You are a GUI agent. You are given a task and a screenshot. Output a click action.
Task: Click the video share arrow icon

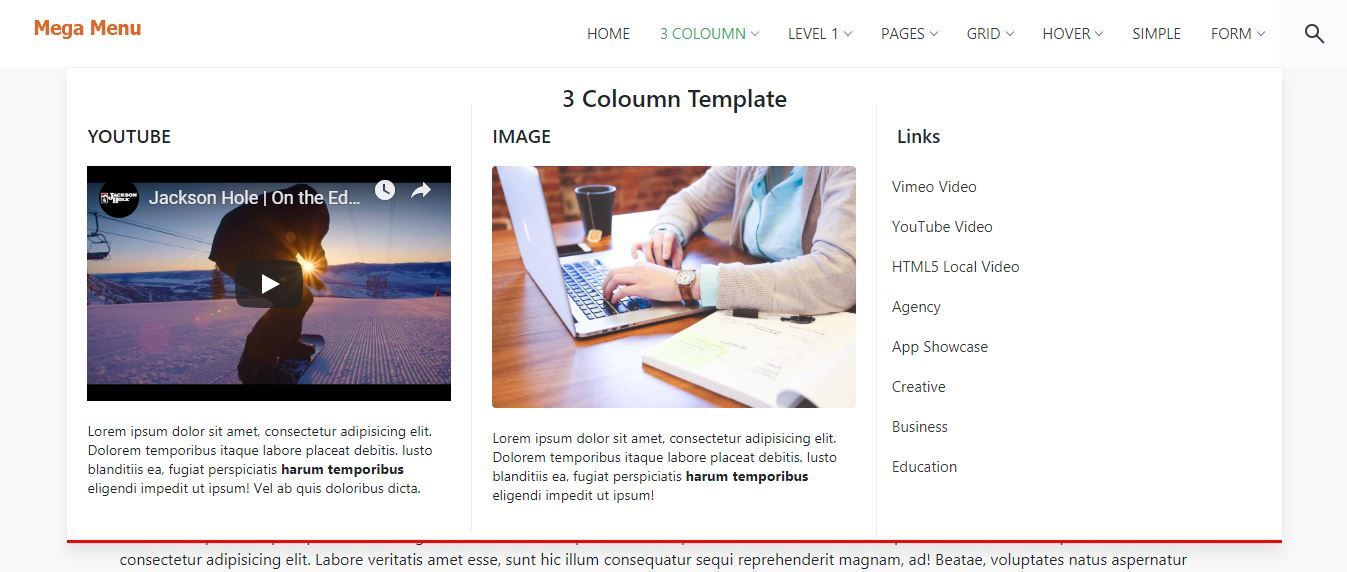tap(421, 190)
